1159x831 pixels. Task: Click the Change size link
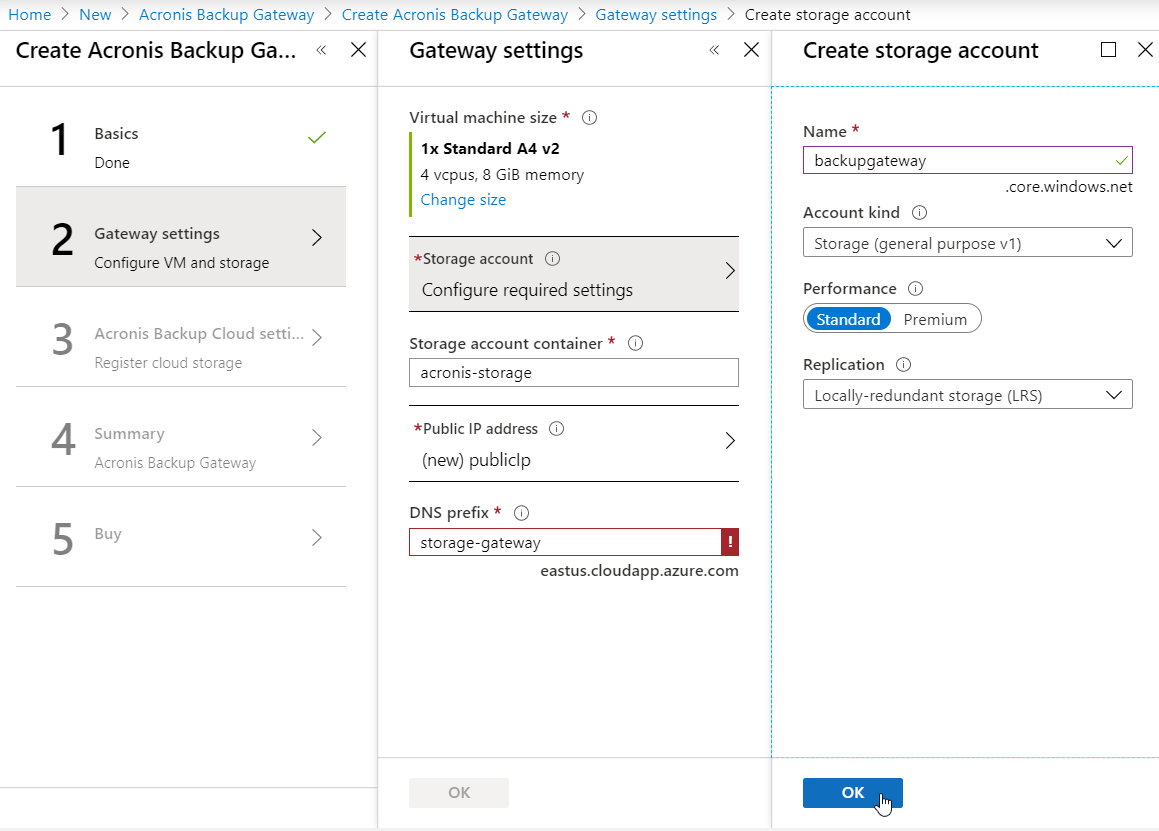coord(463,200)
